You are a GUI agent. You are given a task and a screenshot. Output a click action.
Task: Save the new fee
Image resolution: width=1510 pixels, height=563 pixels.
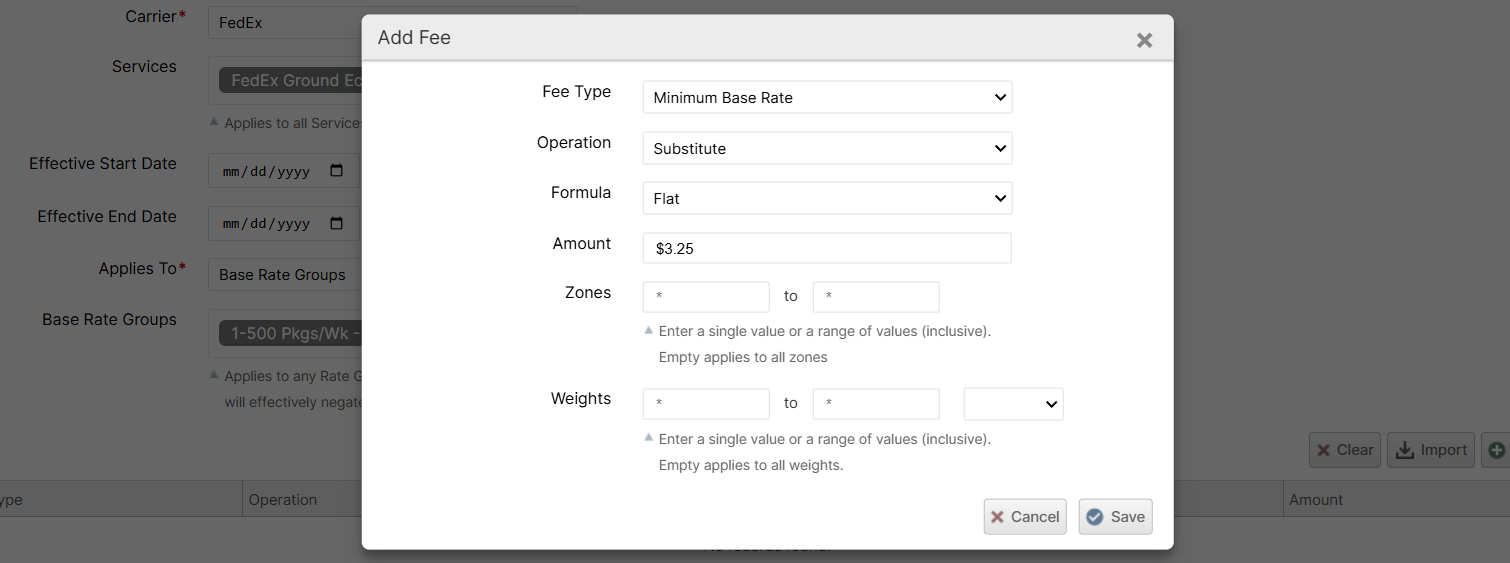click(1115, 517)
